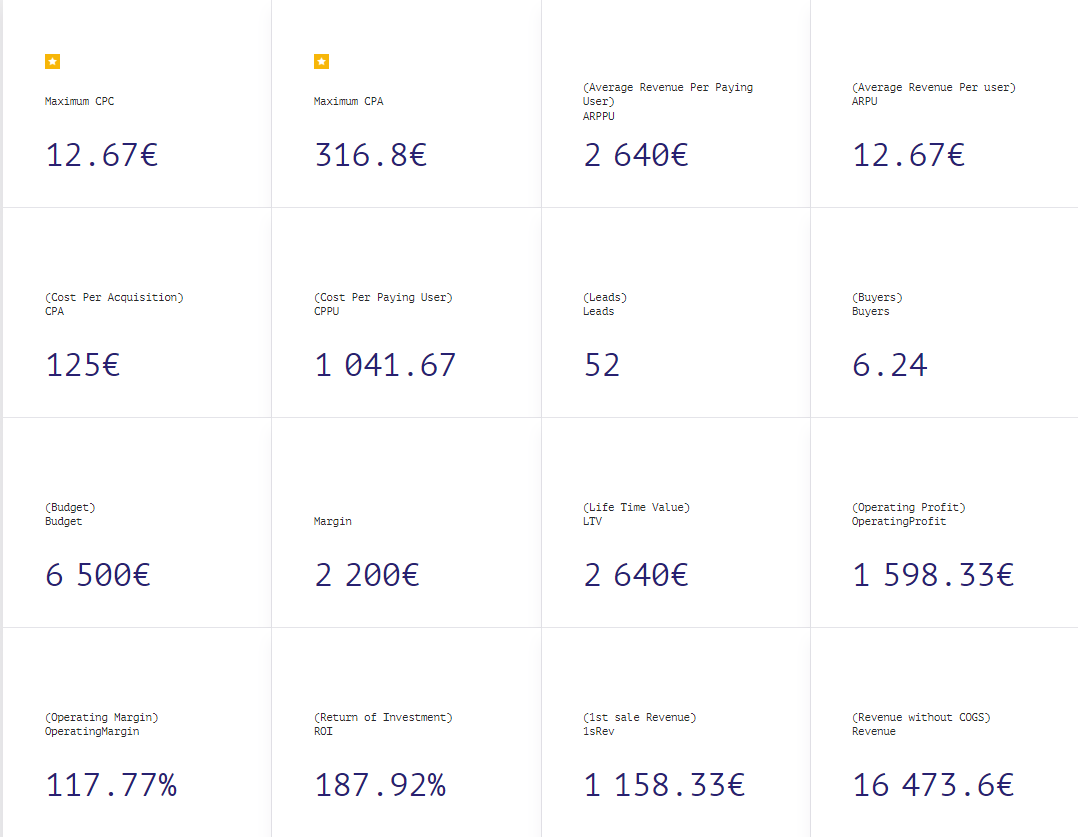
Task: Select the Budget value 6 500€
Action: [x=98, y=575]
